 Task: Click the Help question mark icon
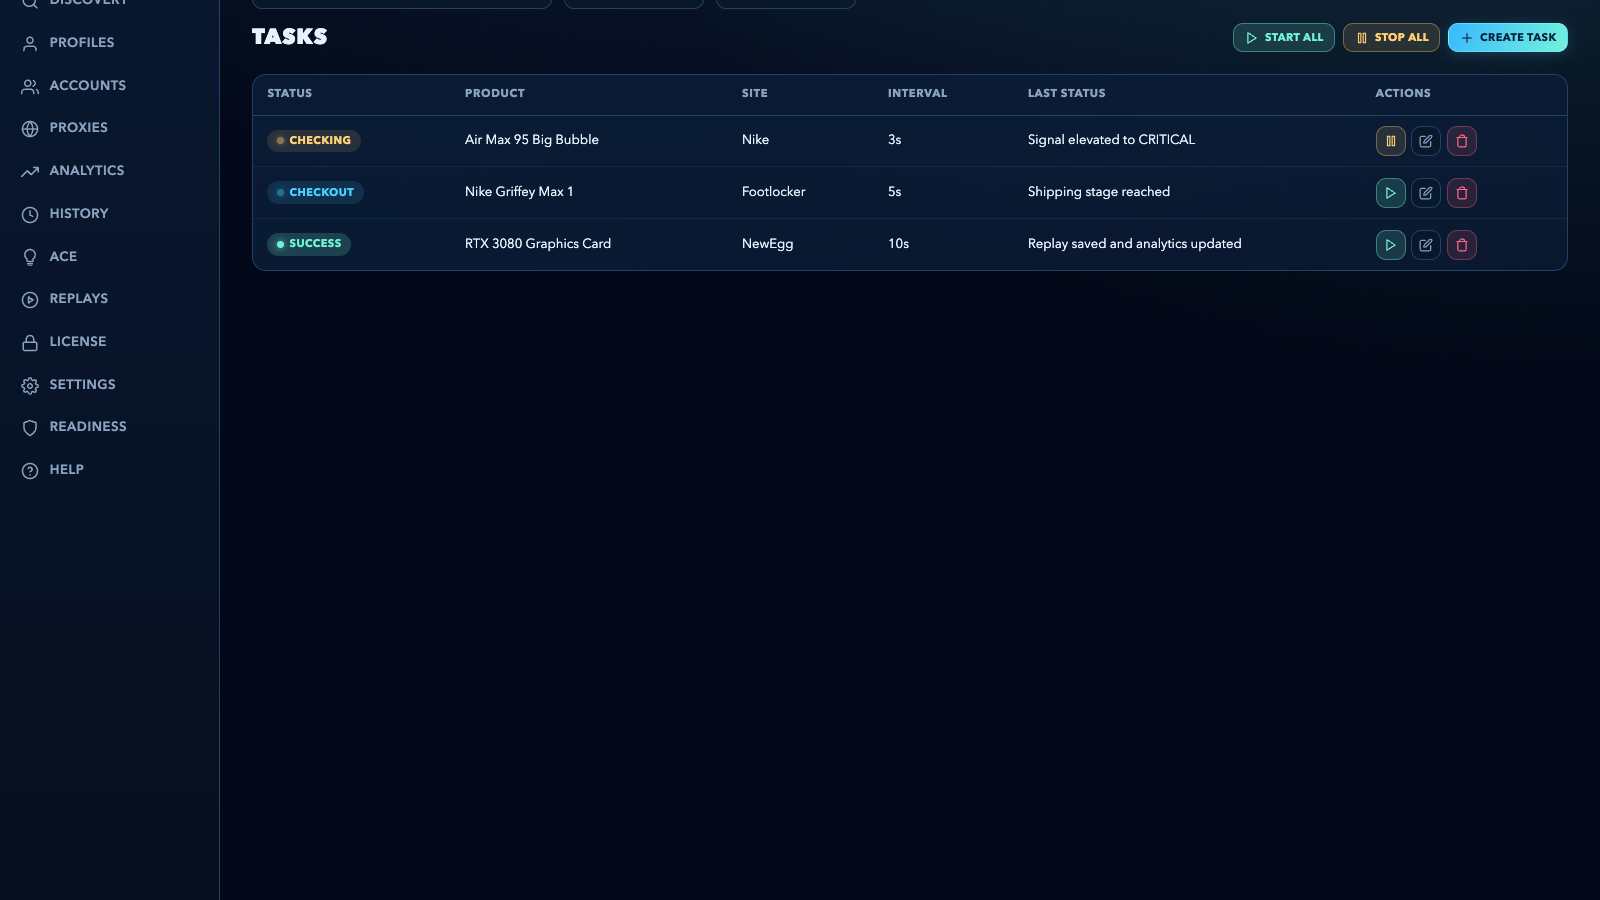point(29,469)
